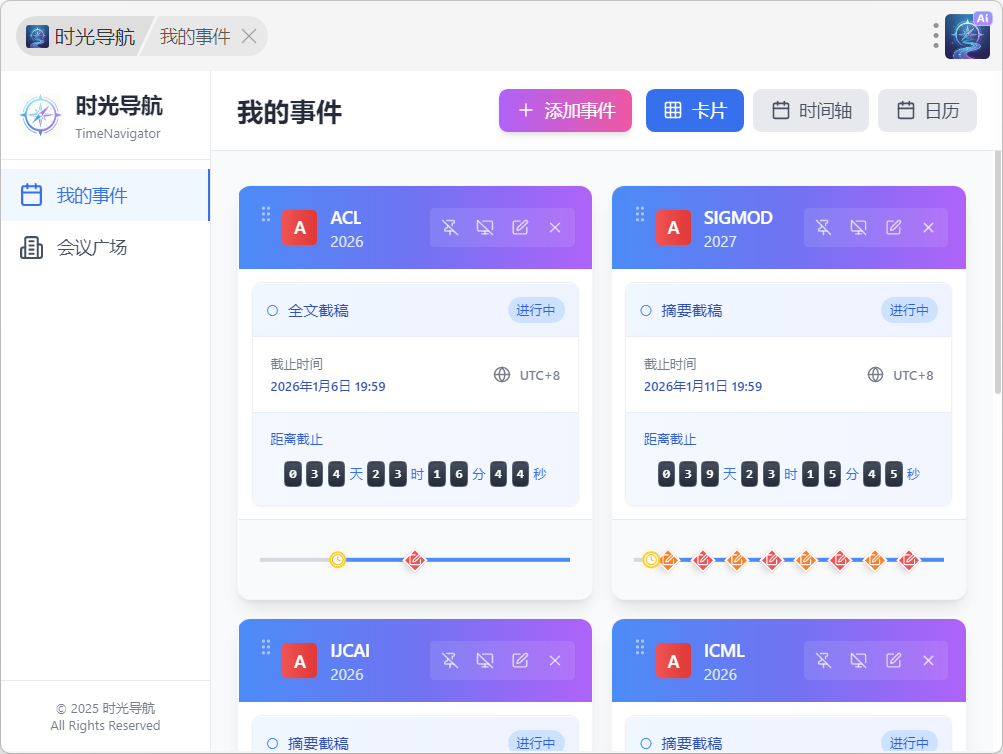The width and height of the screenshot is (1003, 754).
Task: Open 会议广场 in the sidebar
Action: pos(106,247)
